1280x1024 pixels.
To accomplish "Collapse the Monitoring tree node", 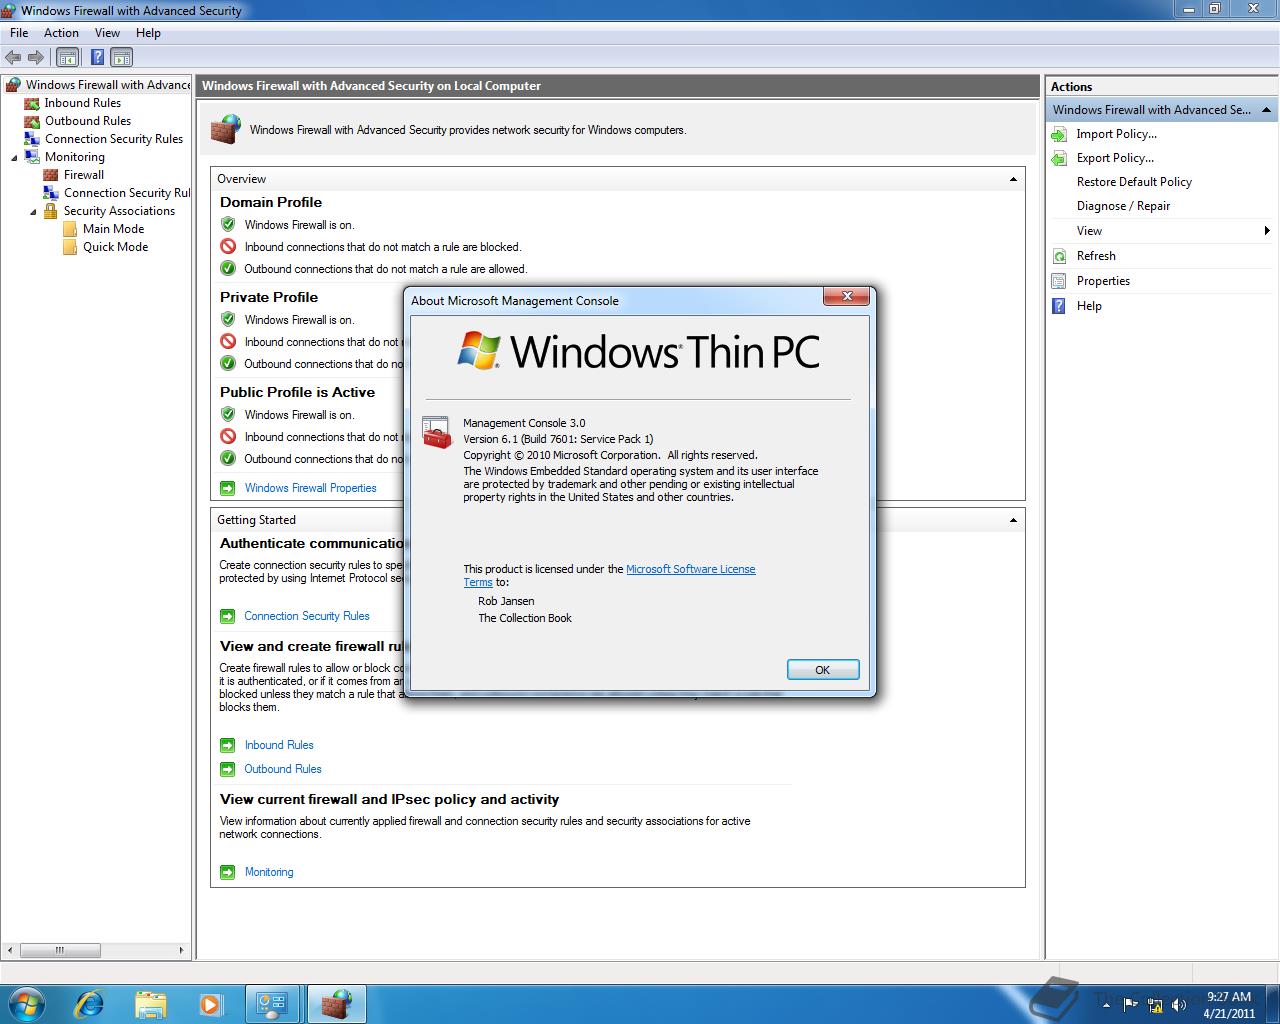I will click(x=14, y=157).
